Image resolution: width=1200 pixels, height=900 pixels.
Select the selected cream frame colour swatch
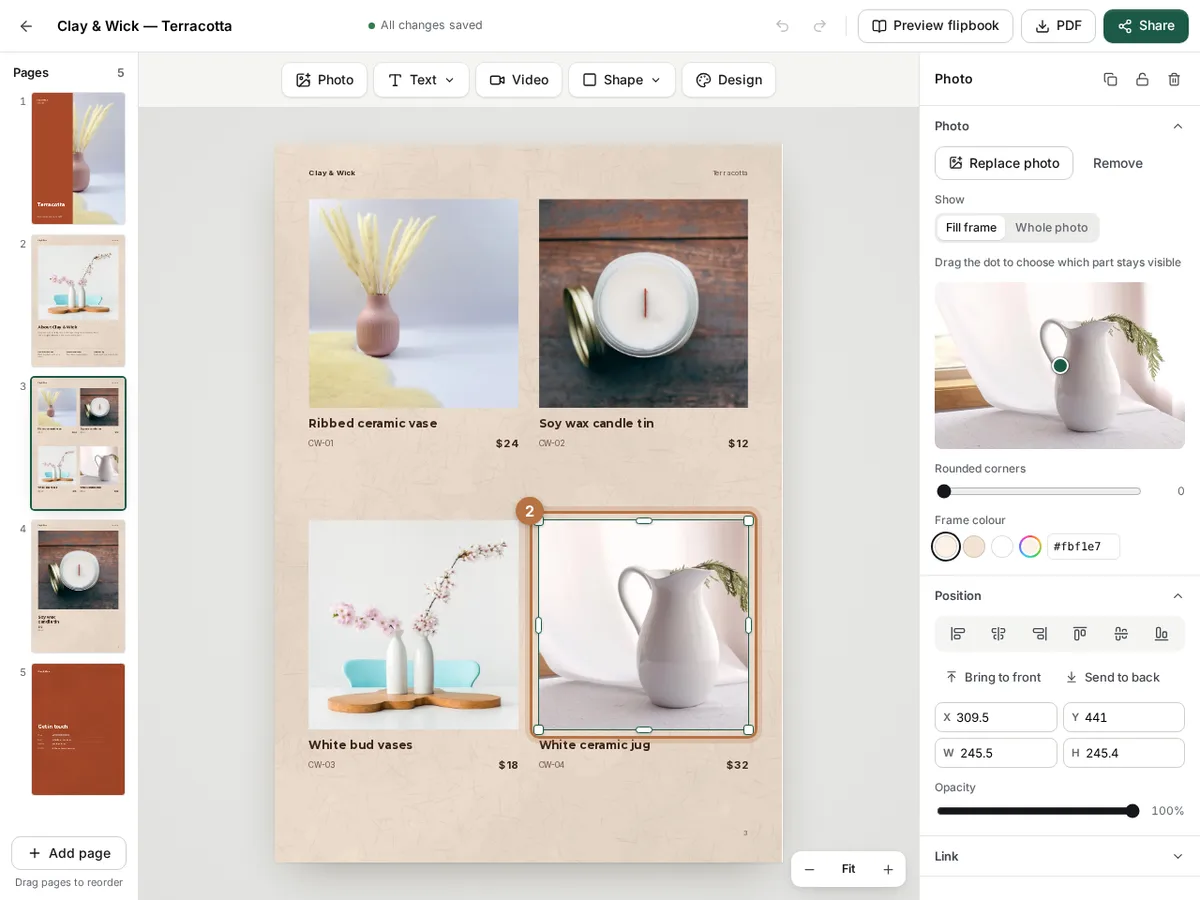click(x=946, y=547)
